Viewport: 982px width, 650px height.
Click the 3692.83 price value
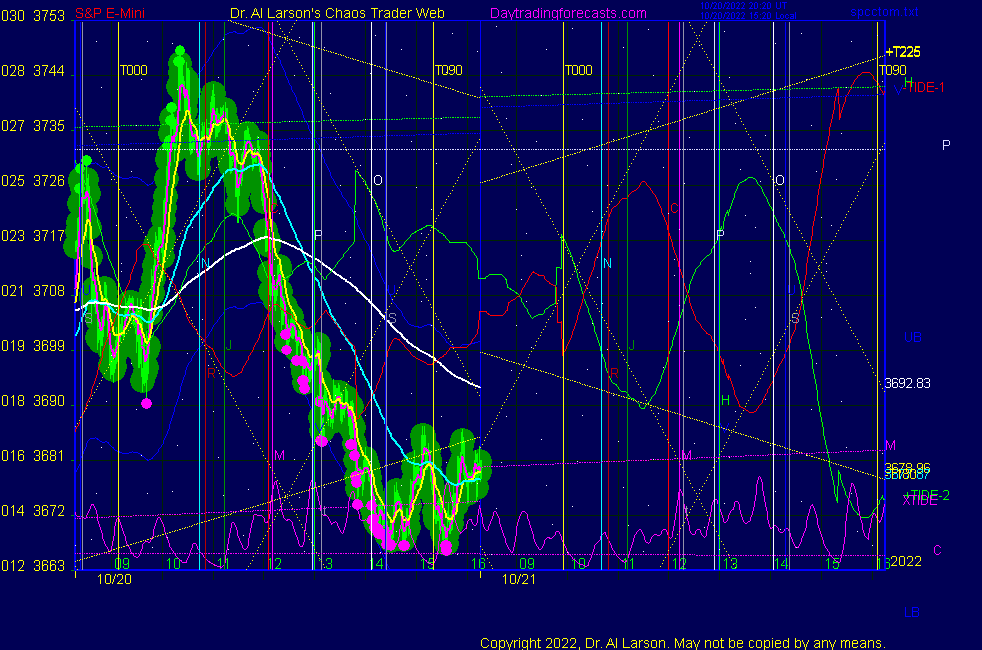(x=907, y=383)
